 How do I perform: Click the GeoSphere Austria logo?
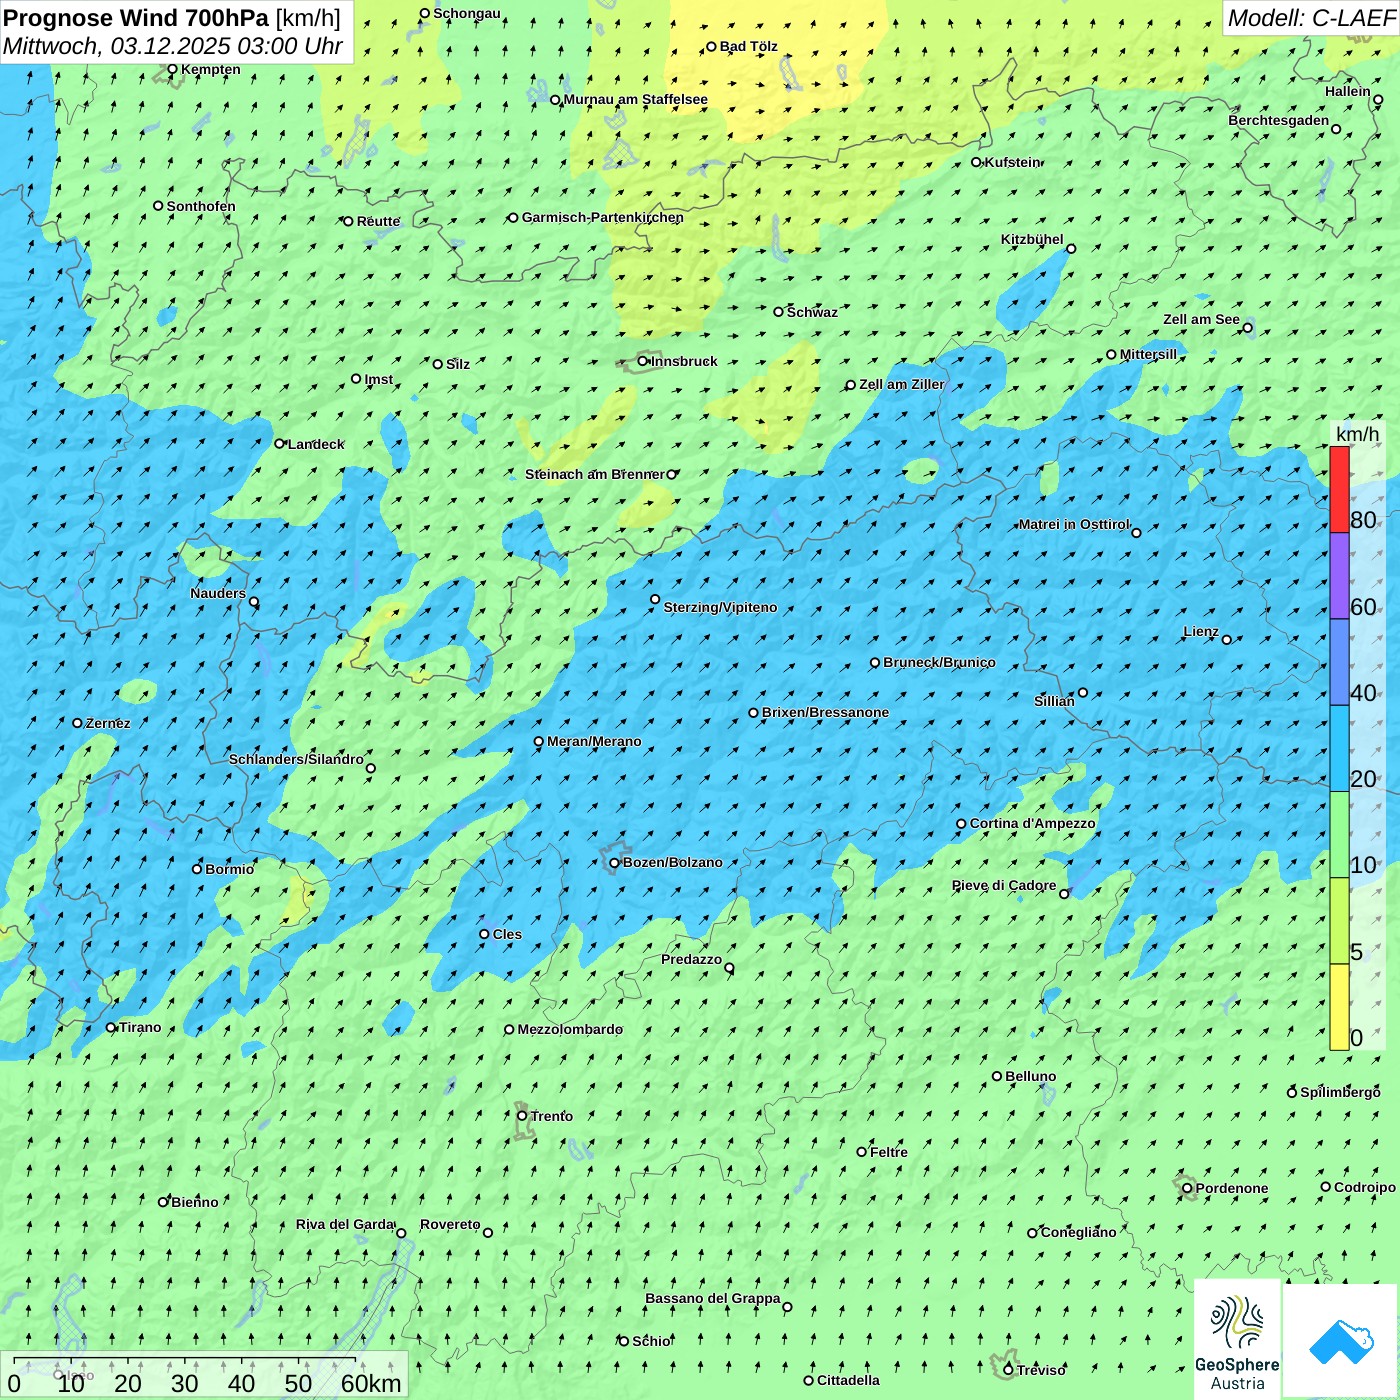pyautogui.click(x=1237, y=1339)
